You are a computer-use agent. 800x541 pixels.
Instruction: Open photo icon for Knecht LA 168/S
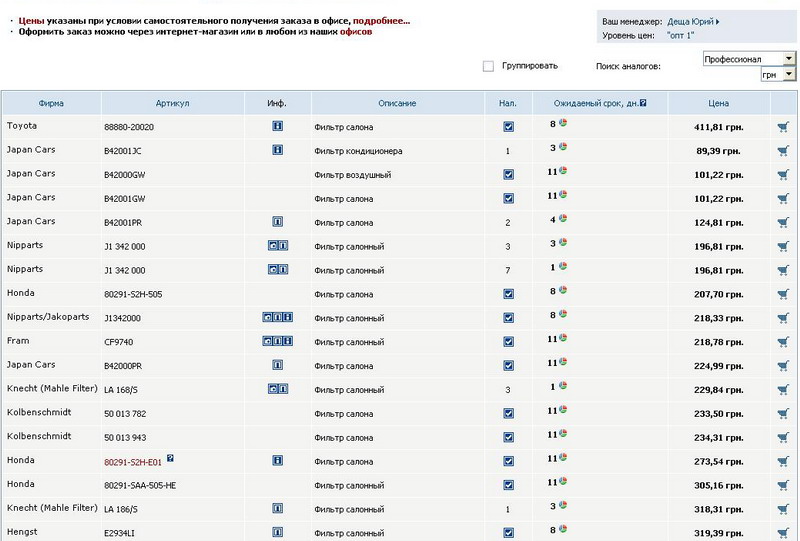pos(273,389)
